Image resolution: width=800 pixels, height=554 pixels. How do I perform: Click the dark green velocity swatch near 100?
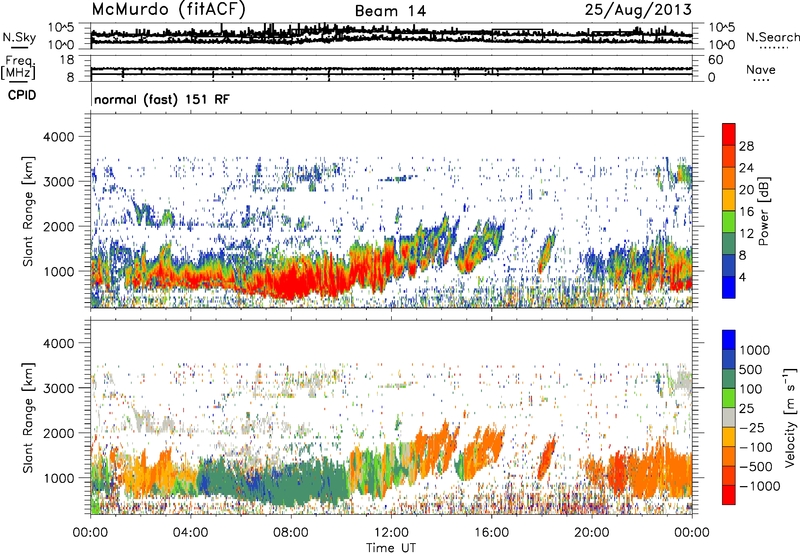729,379
